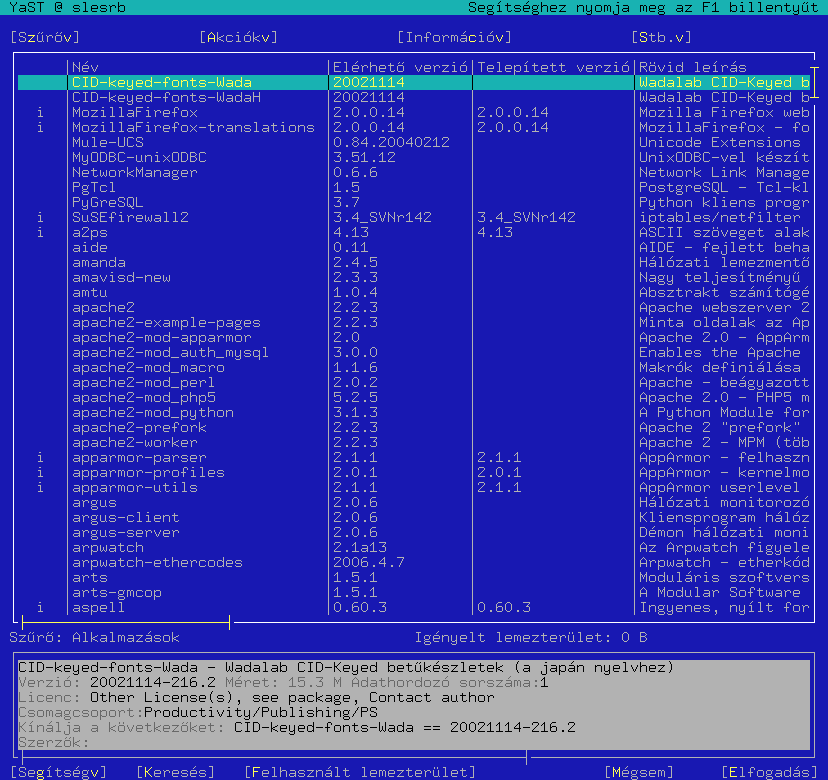Select the MozillaFirefox package row

414,112
